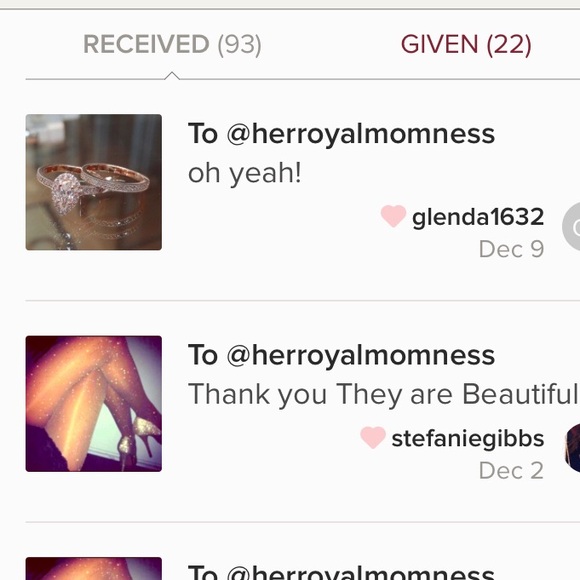Open the diamond ring listing thumbnail
580x580 pixels.
(94, 182)
